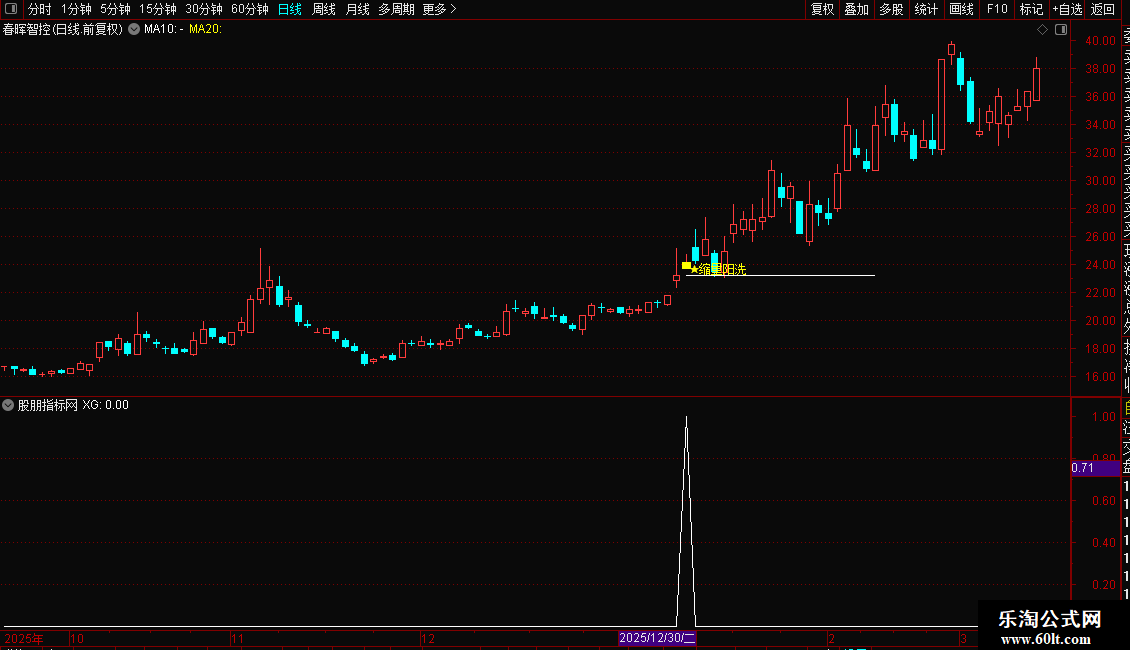
Task: Click the MA10 indicator label
Action: (x=164, y=30)
